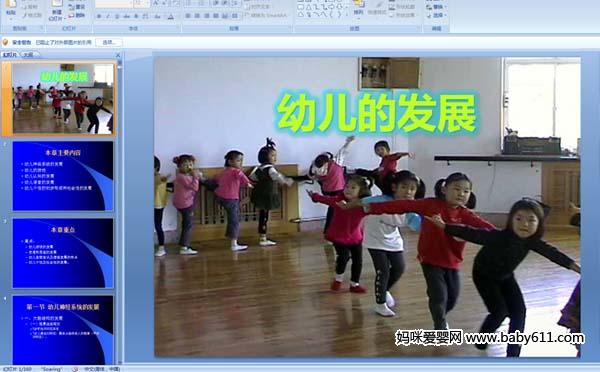
Task: Toggle italic formatting
Action: pyautogui.click(x=108, y=16)
